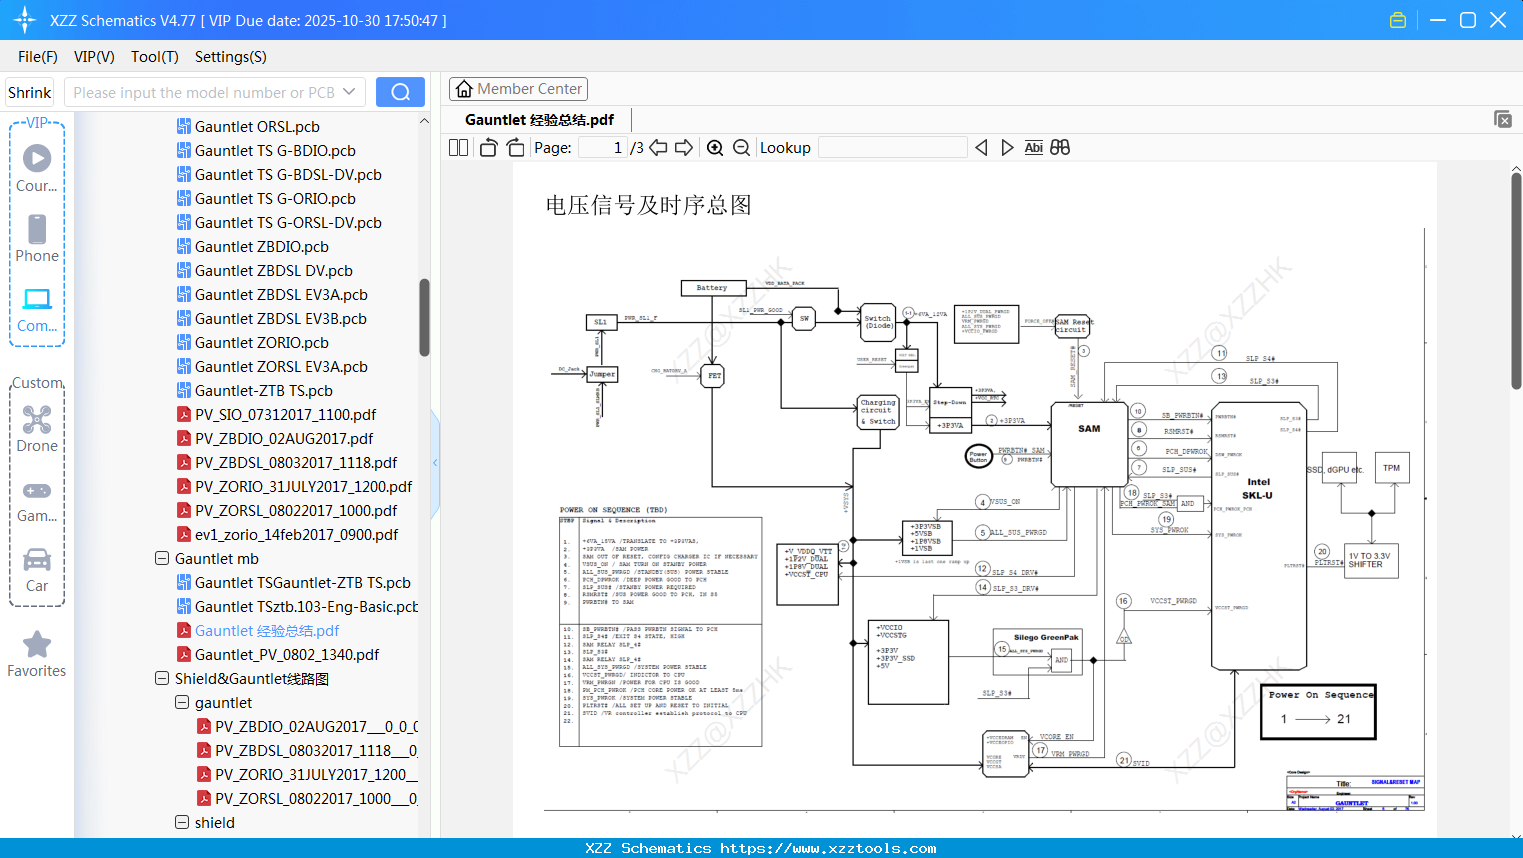Screen dimensions: 1523x858
Task: Toggle Abi text match option
Action: tap(1034, 147)
